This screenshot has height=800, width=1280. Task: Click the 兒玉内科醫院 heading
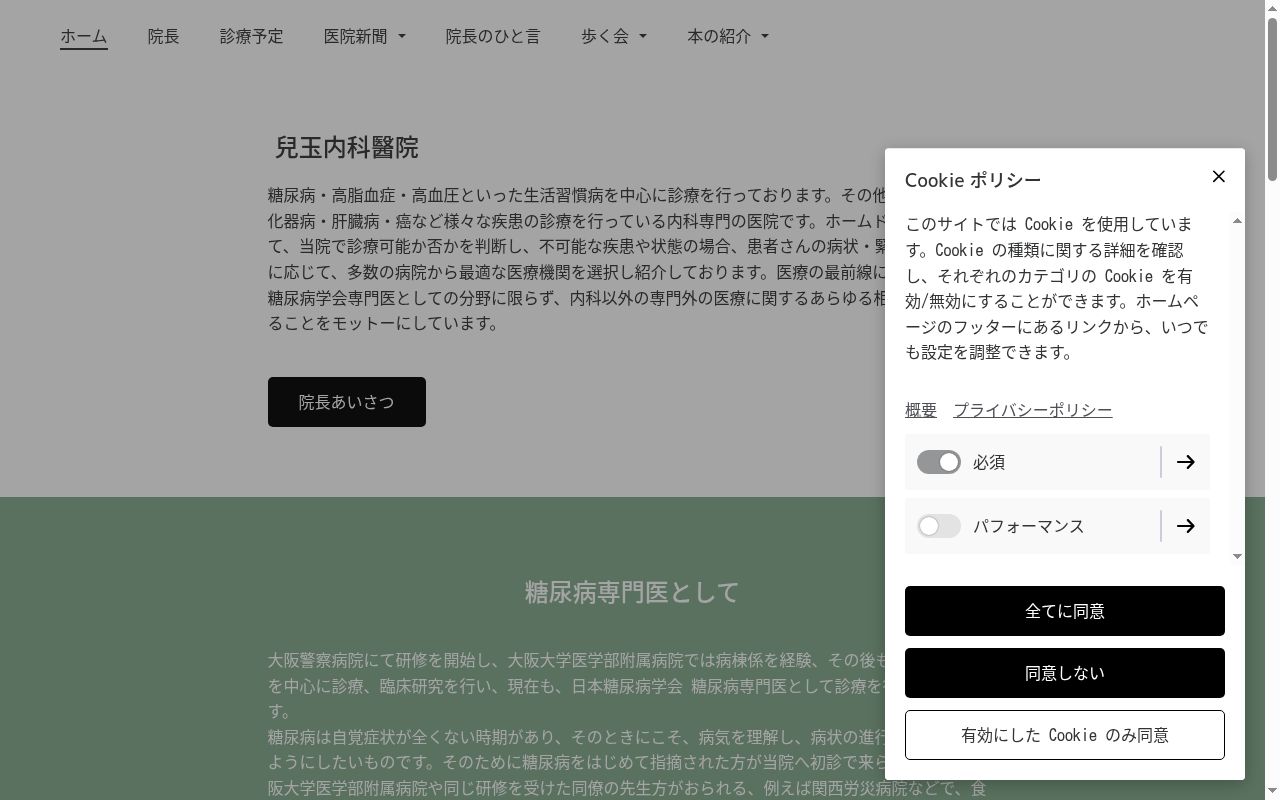[346, 148]
